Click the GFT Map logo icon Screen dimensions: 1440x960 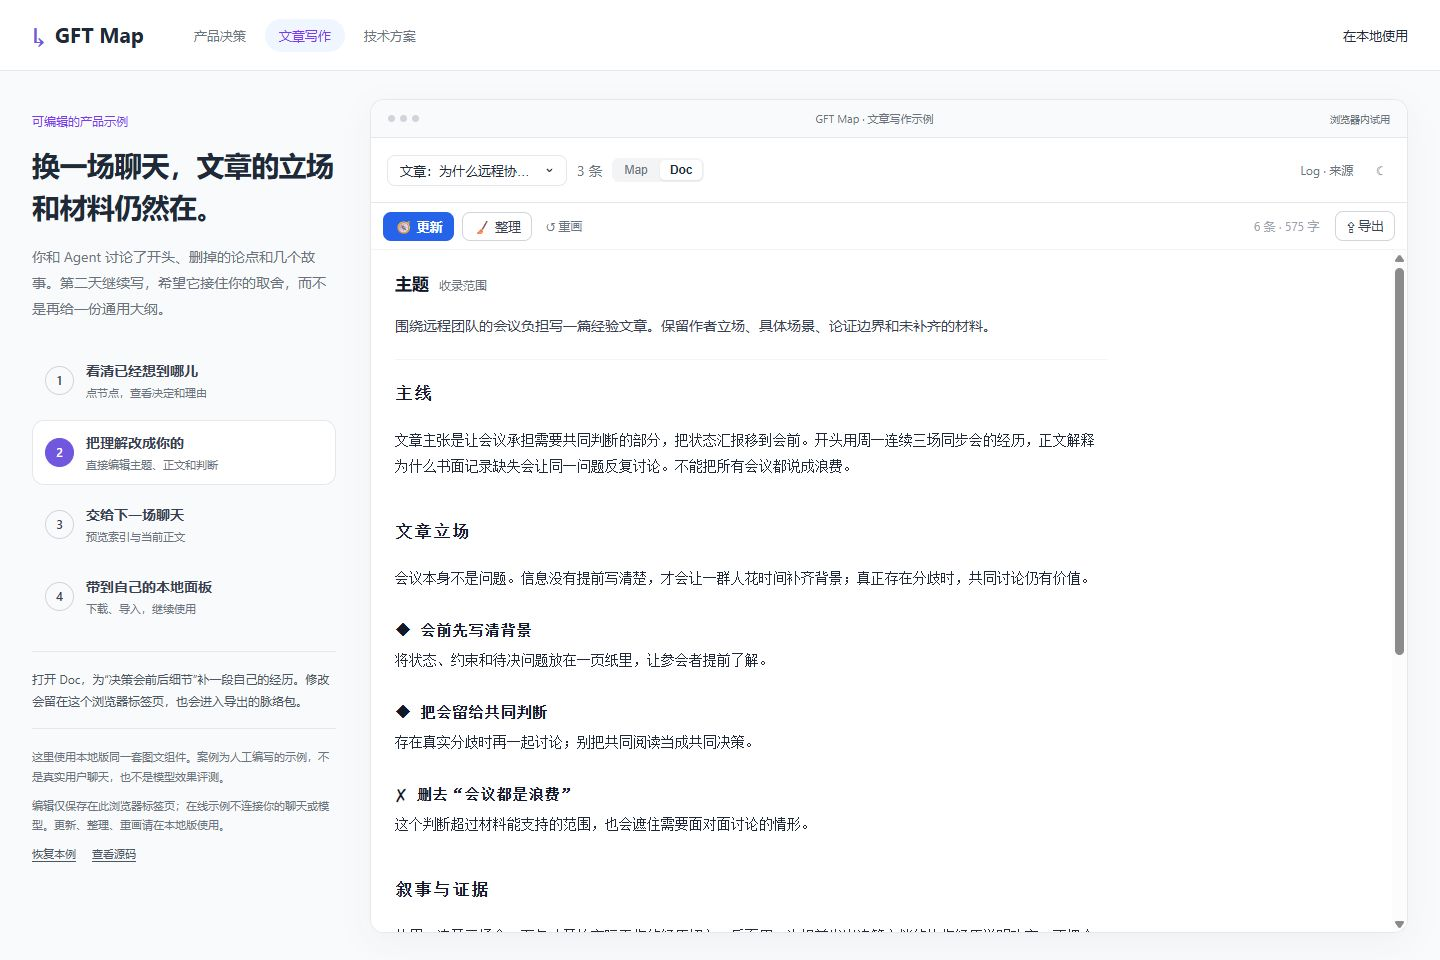38,37
